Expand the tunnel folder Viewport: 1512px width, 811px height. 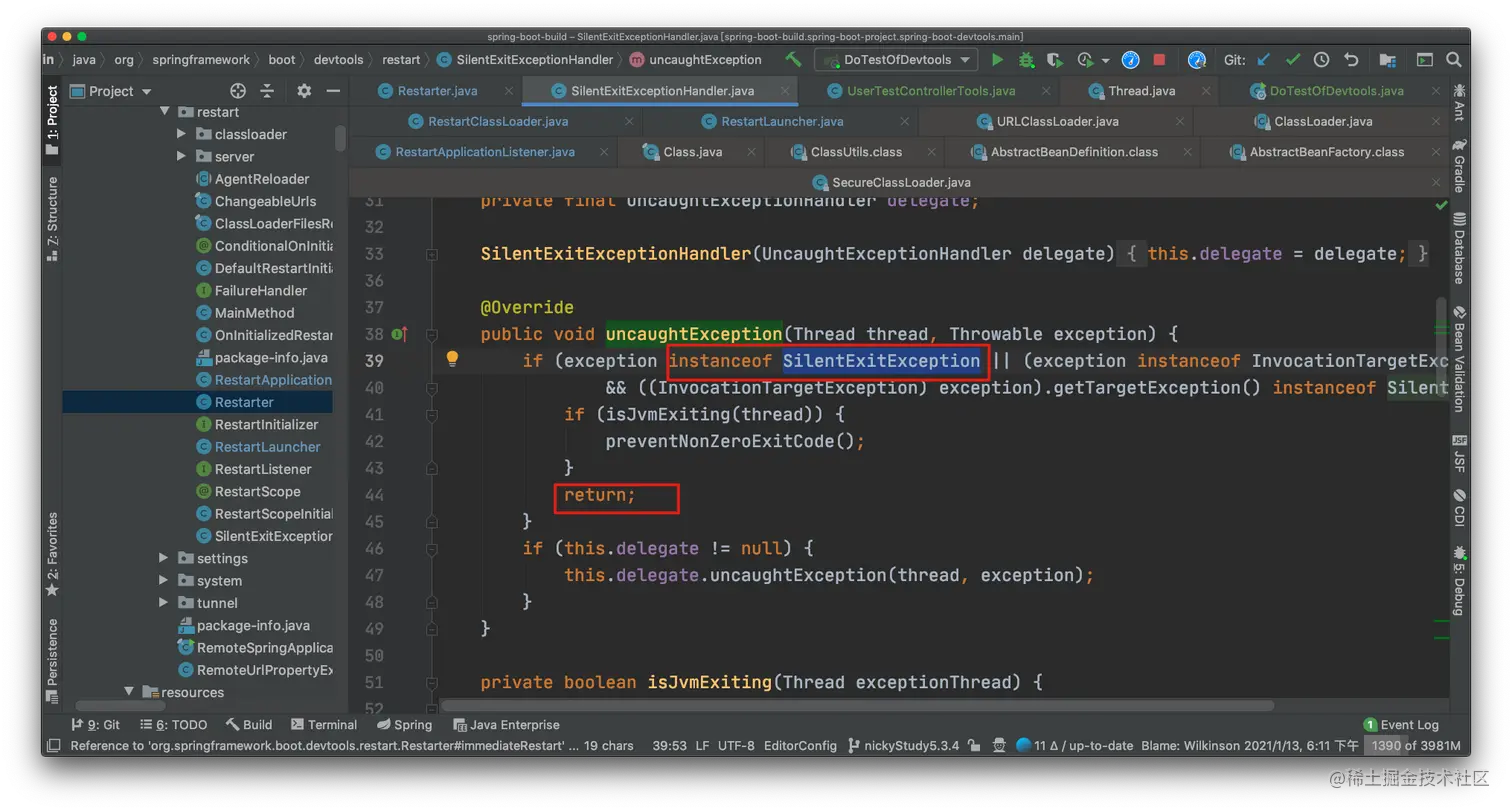click(164, 603)
